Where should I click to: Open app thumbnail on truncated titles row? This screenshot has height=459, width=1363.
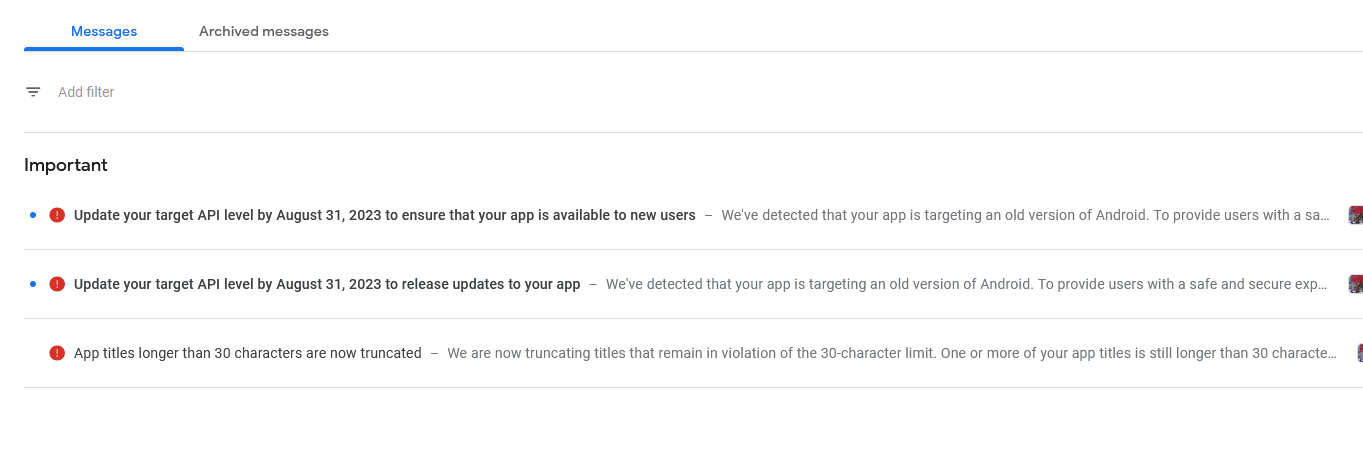1359,353
